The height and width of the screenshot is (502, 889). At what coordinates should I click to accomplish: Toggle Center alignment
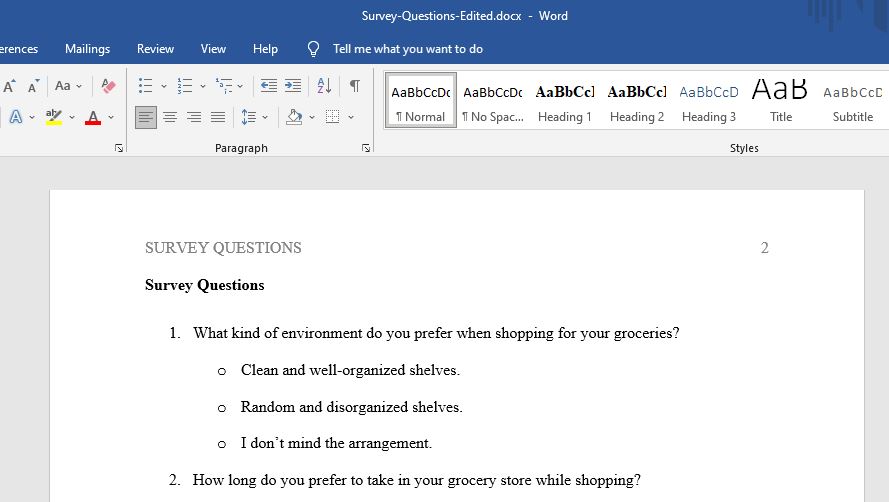coord(170,117)
